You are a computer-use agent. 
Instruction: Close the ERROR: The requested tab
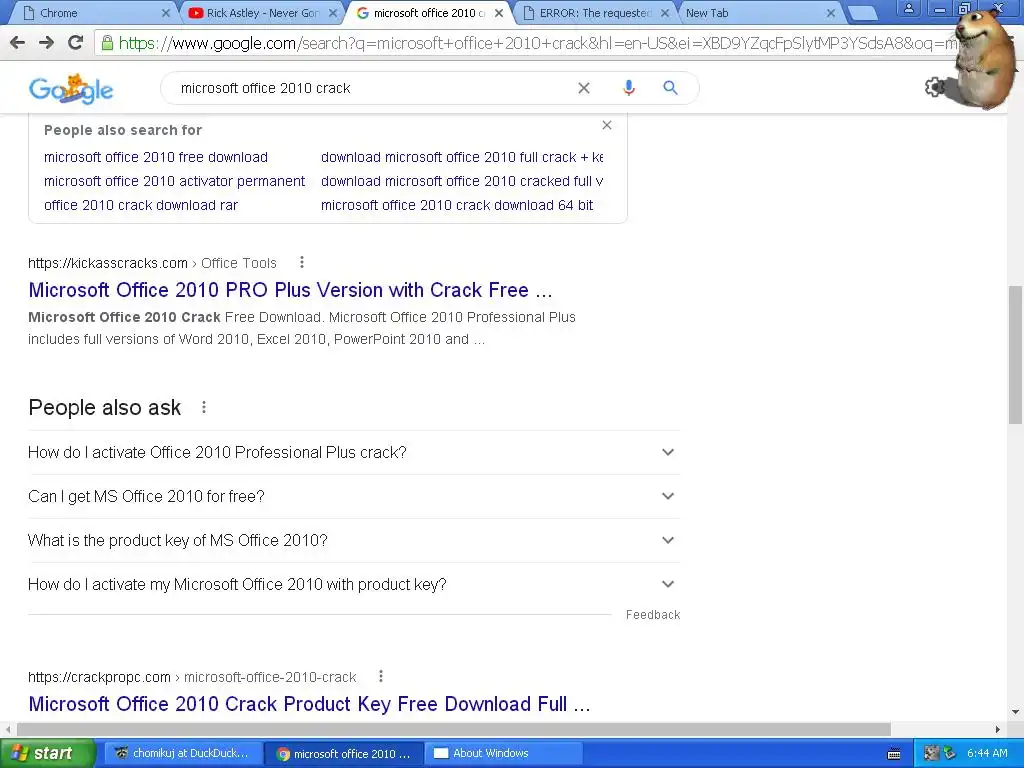coord(665,13)
